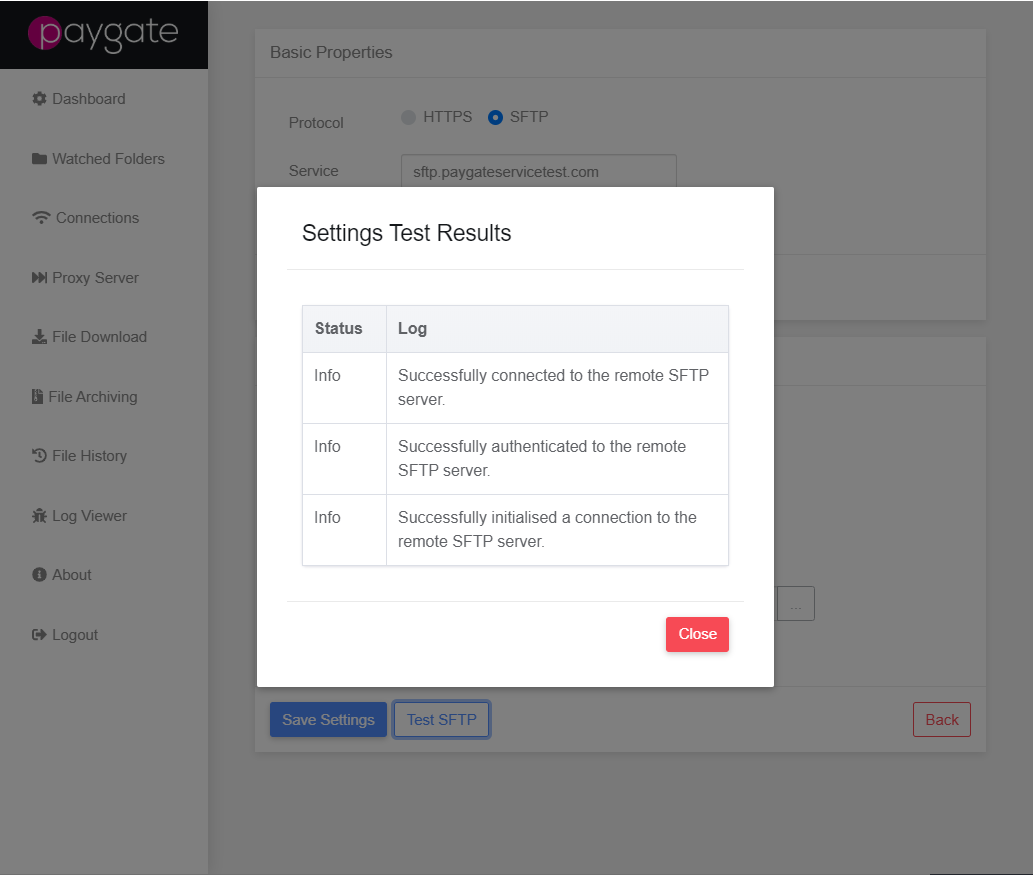Go to Watched Folders page
Viewport: 1033px width, 875px height.
[x=99, y=159]
